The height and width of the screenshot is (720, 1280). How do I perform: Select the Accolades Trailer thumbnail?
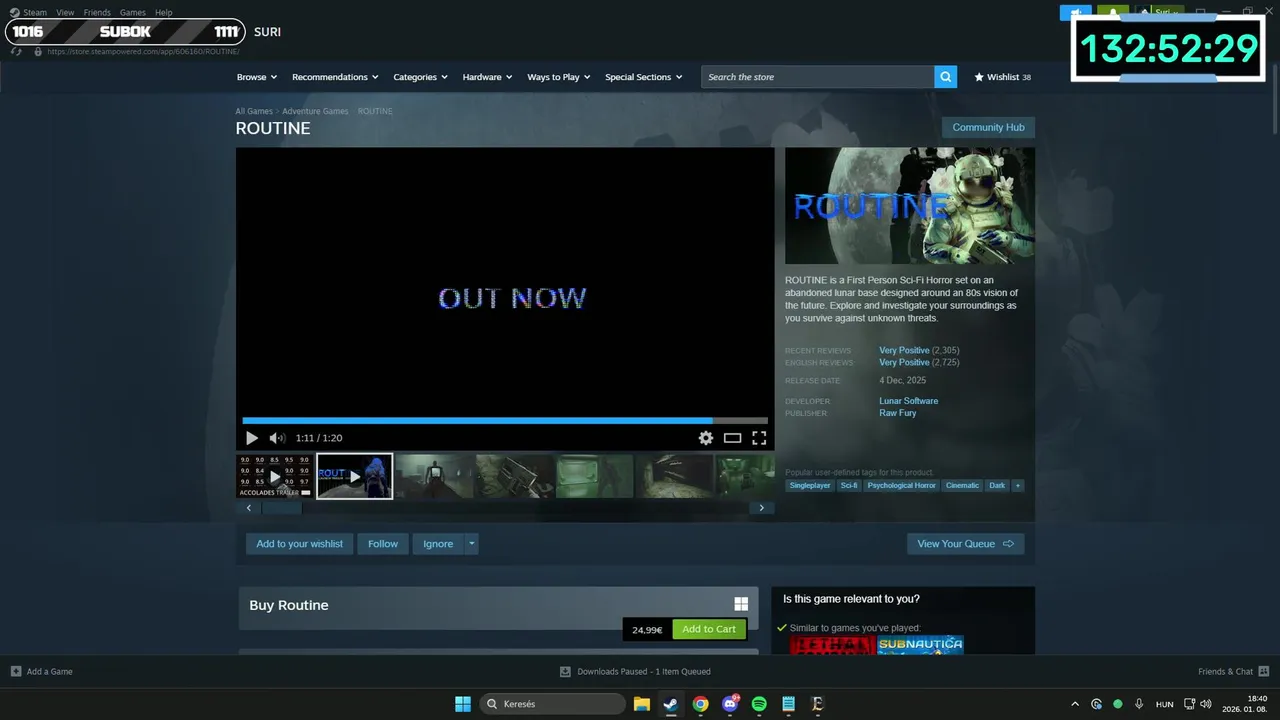coord(275,476)
